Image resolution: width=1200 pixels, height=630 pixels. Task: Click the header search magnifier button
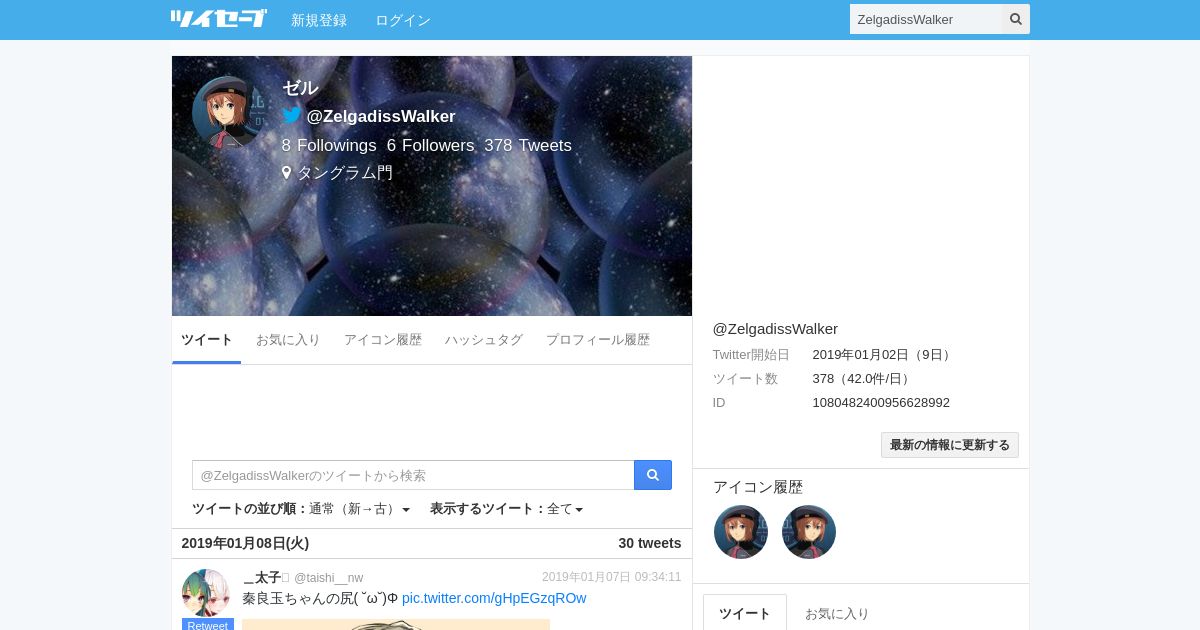(1016, 19)
